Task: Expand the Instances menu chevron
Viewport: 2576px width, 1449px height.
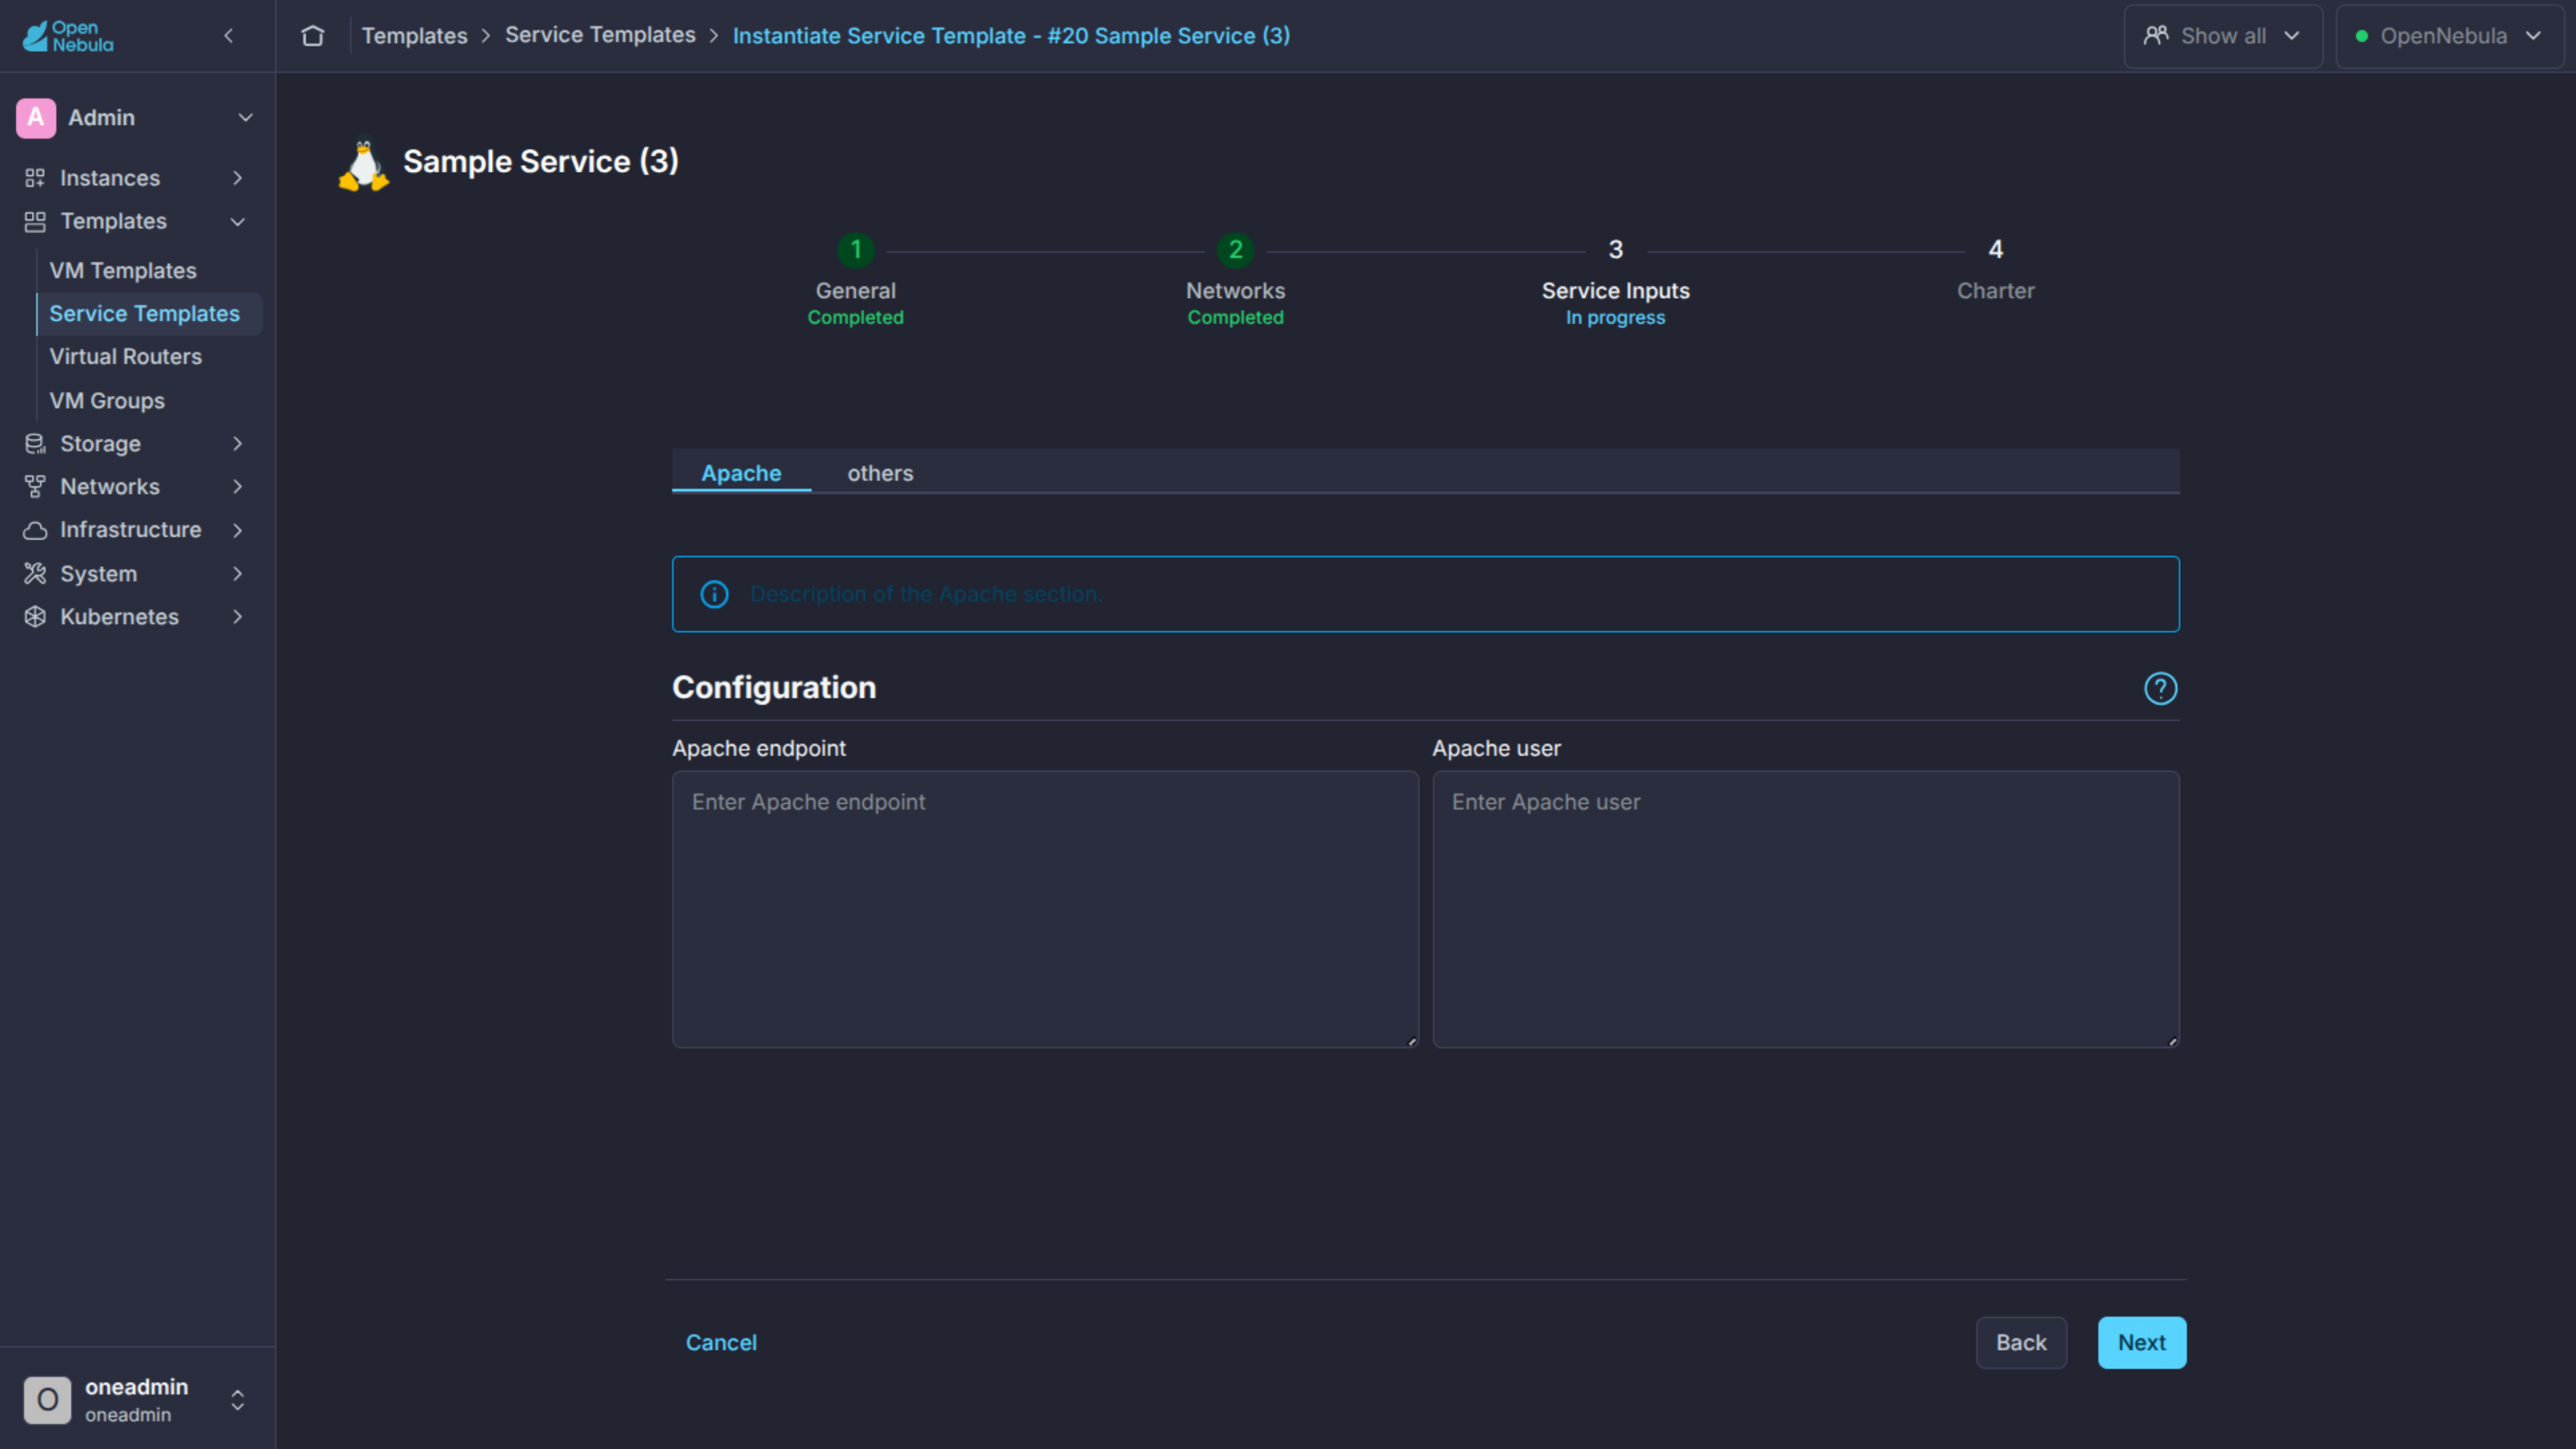Action: (x=238, y=178)
